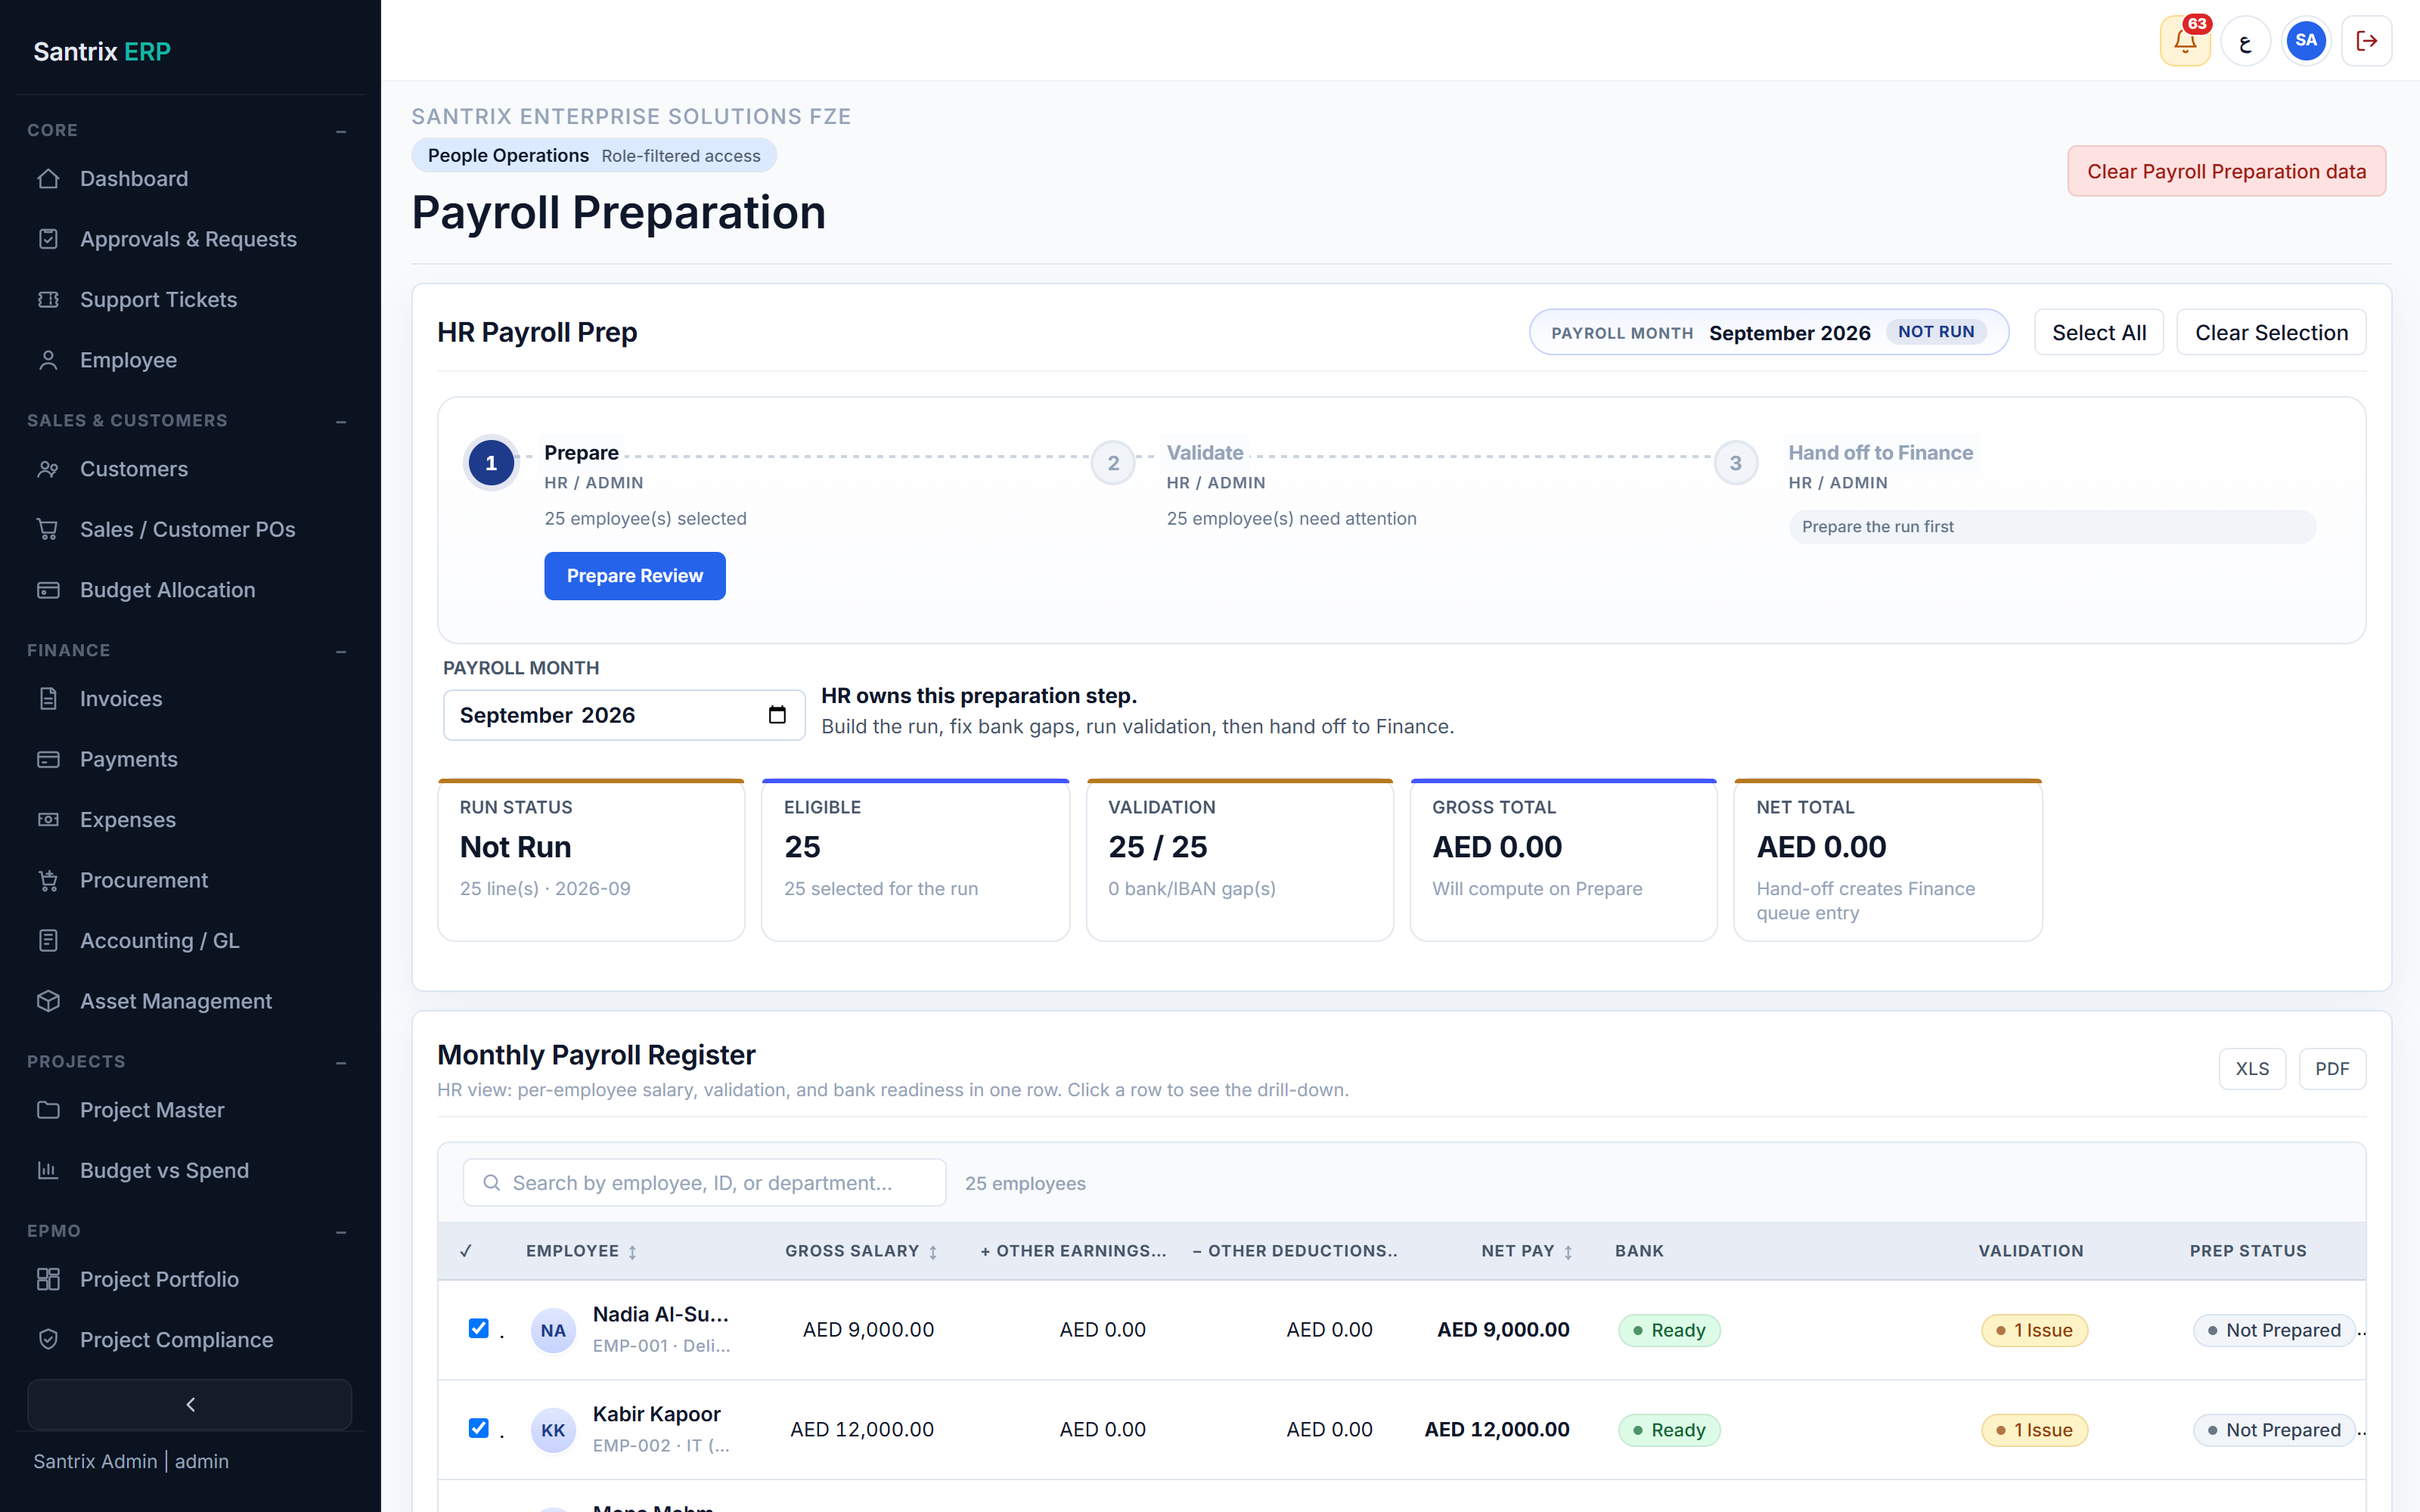The height and width of the screenshot is (1512, 2420).
Task: Export register as PDF
Action: click(2332, 1069)
